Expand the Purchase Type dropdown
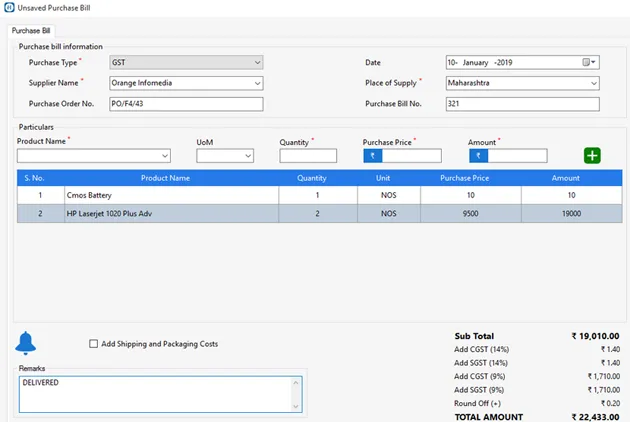This screenshot has width=630, height=422. tap(256, 62)
